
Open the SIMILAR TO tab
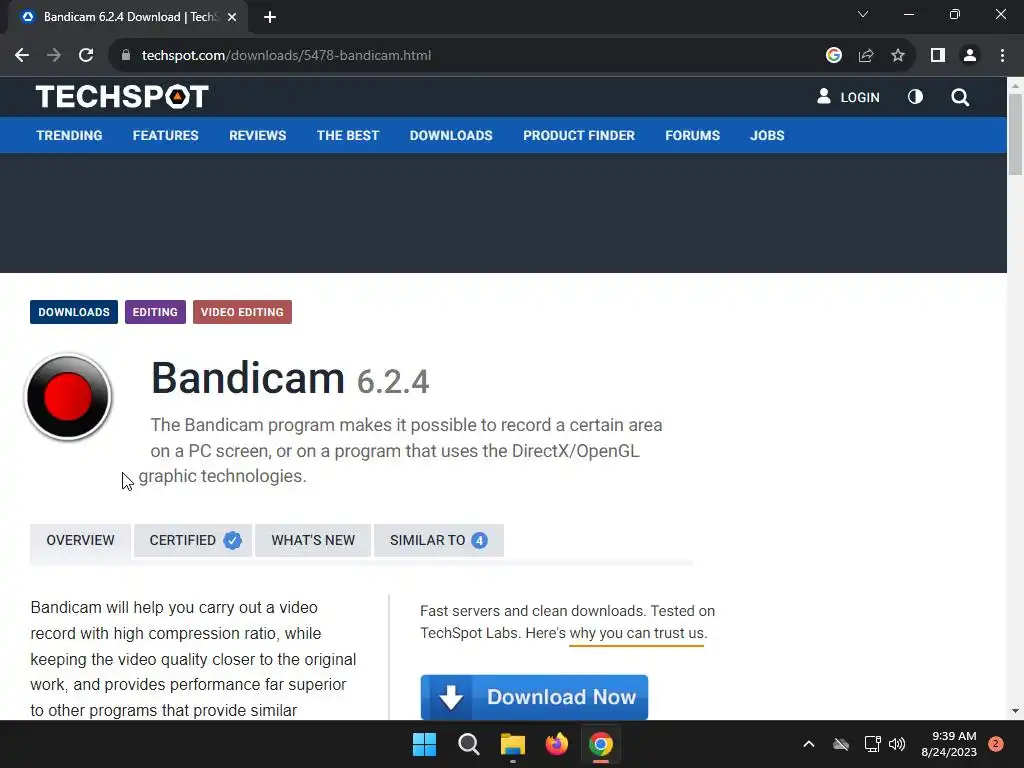coord(439,541)
